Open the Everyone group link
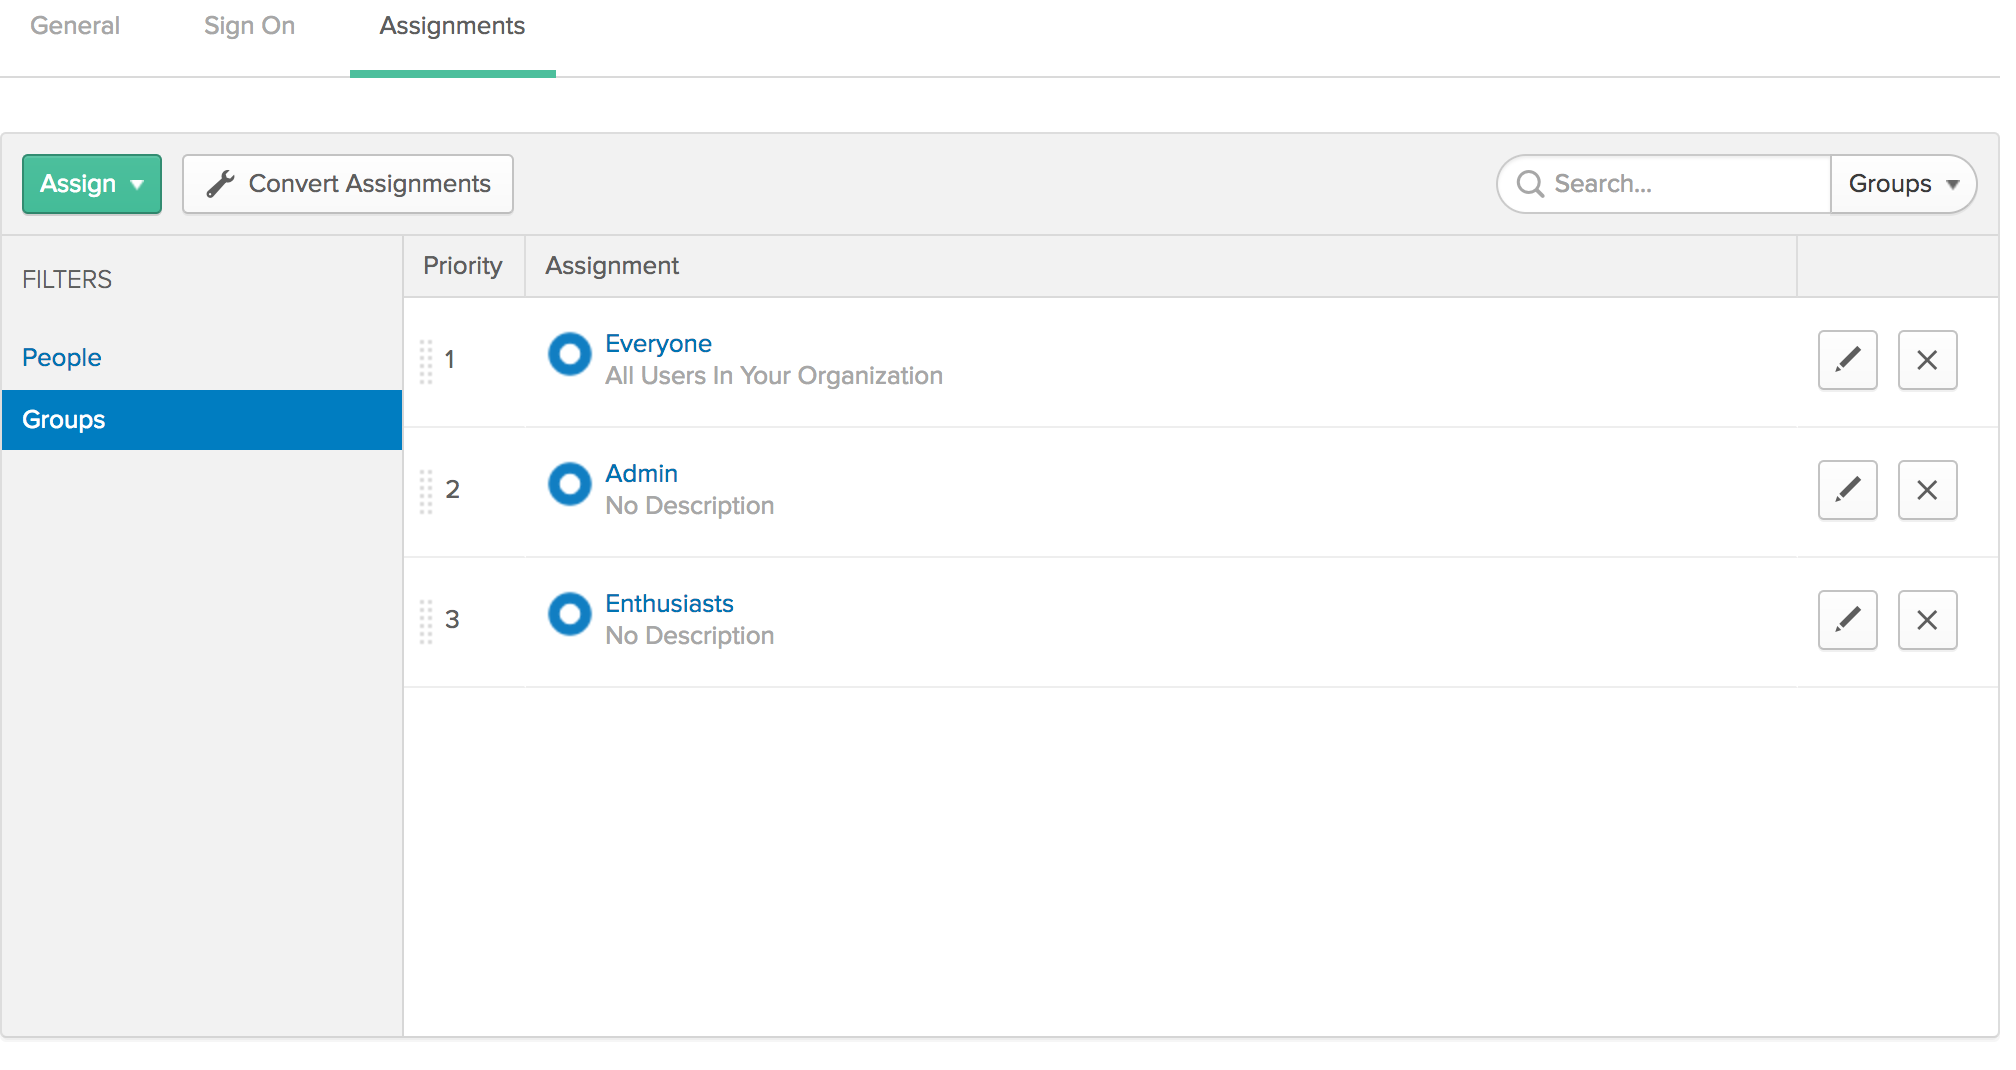2016x1070 pixels. coord(658,344)
